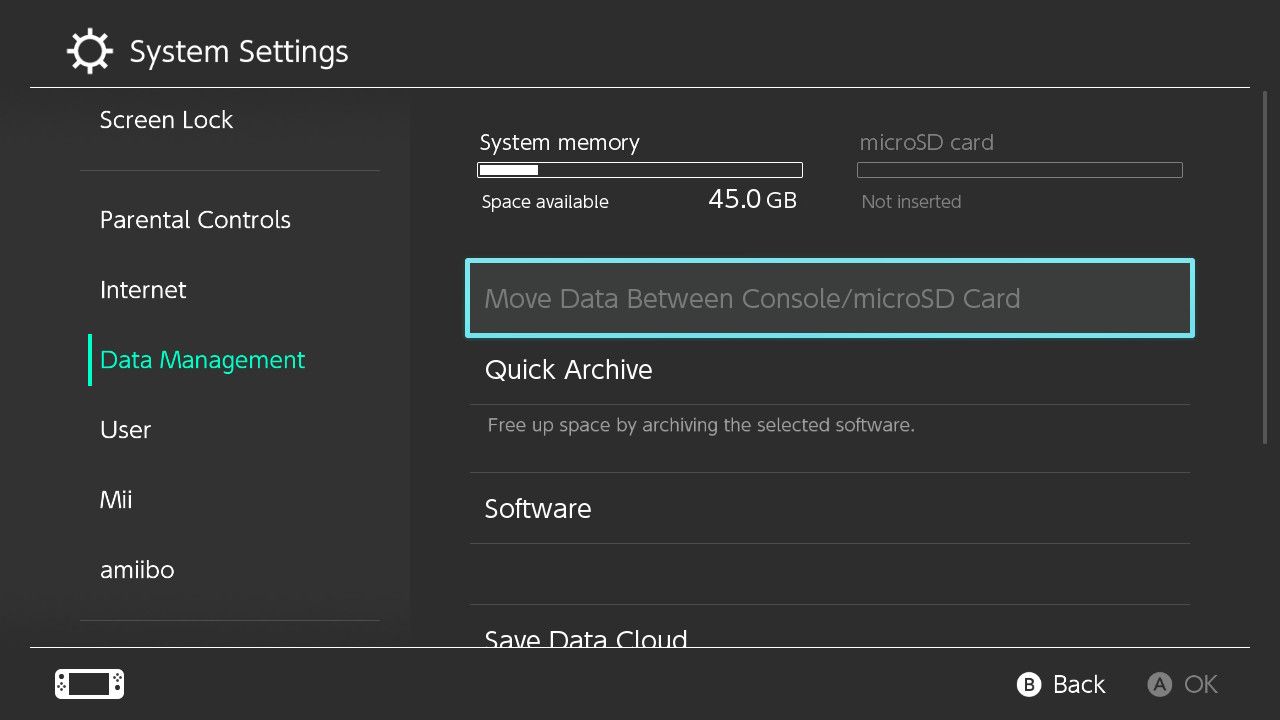The image size is (1280, 720).
Task: Click the 45.0 GB space available text
Action: pos(752,199)
